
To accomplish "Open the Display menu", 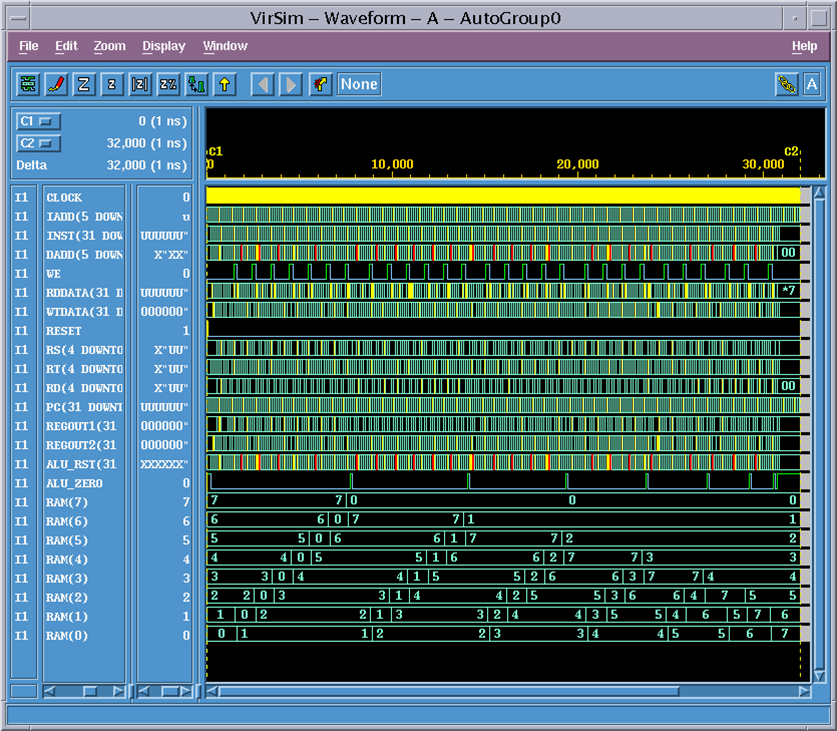I will point(163,46).
